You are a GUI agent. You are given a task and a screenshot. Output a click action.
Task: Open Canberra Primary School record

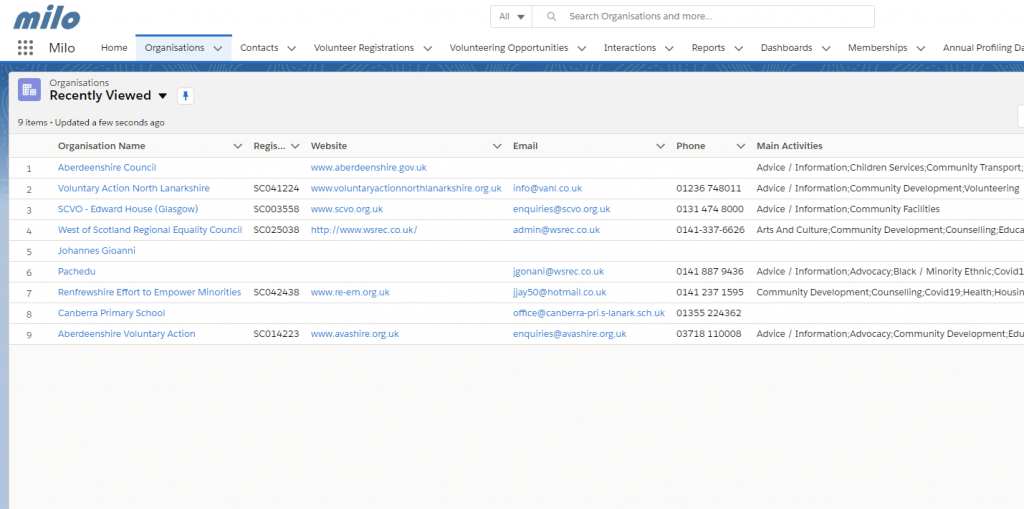112,313
